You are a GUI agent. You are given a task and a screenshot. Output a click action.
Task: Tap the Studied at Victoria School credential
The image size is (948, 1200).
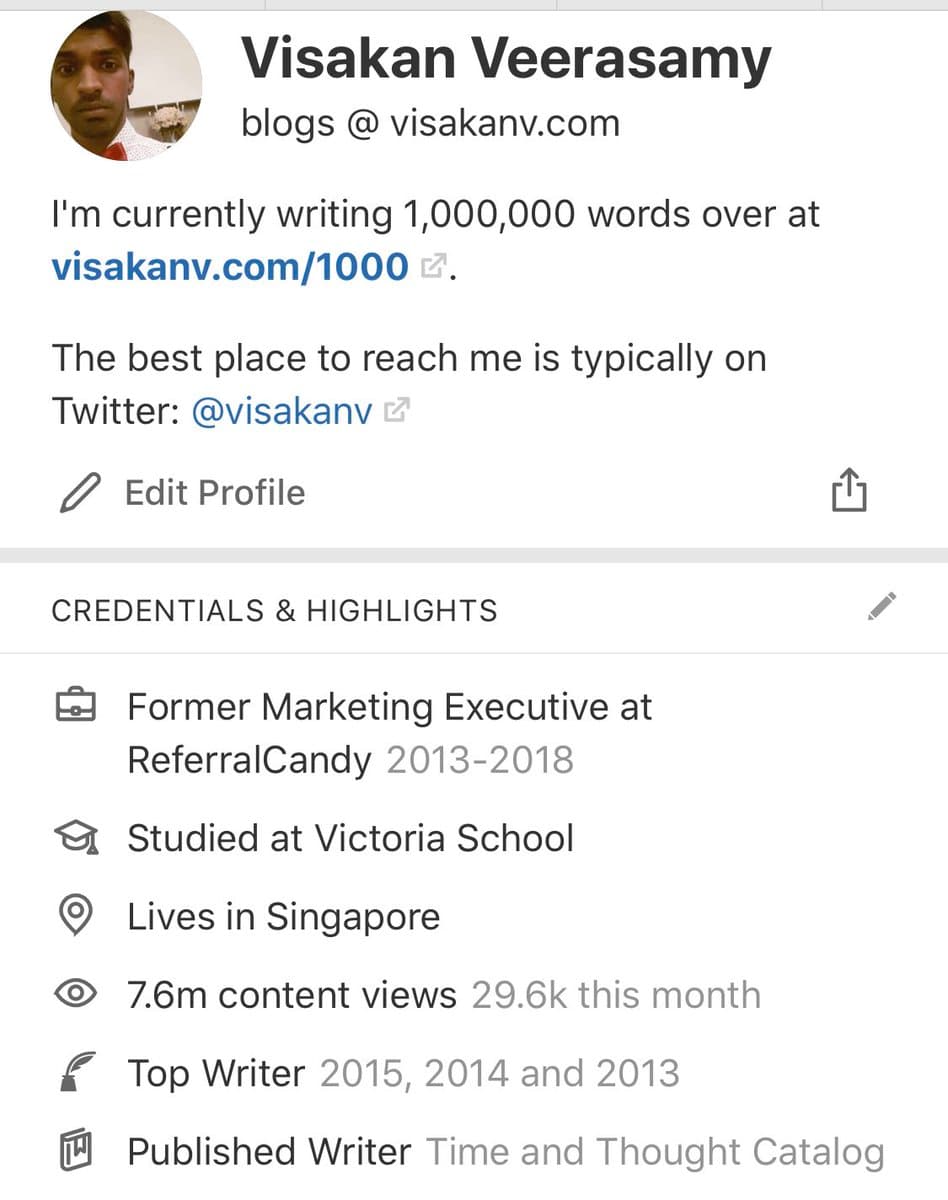point(350,838)
